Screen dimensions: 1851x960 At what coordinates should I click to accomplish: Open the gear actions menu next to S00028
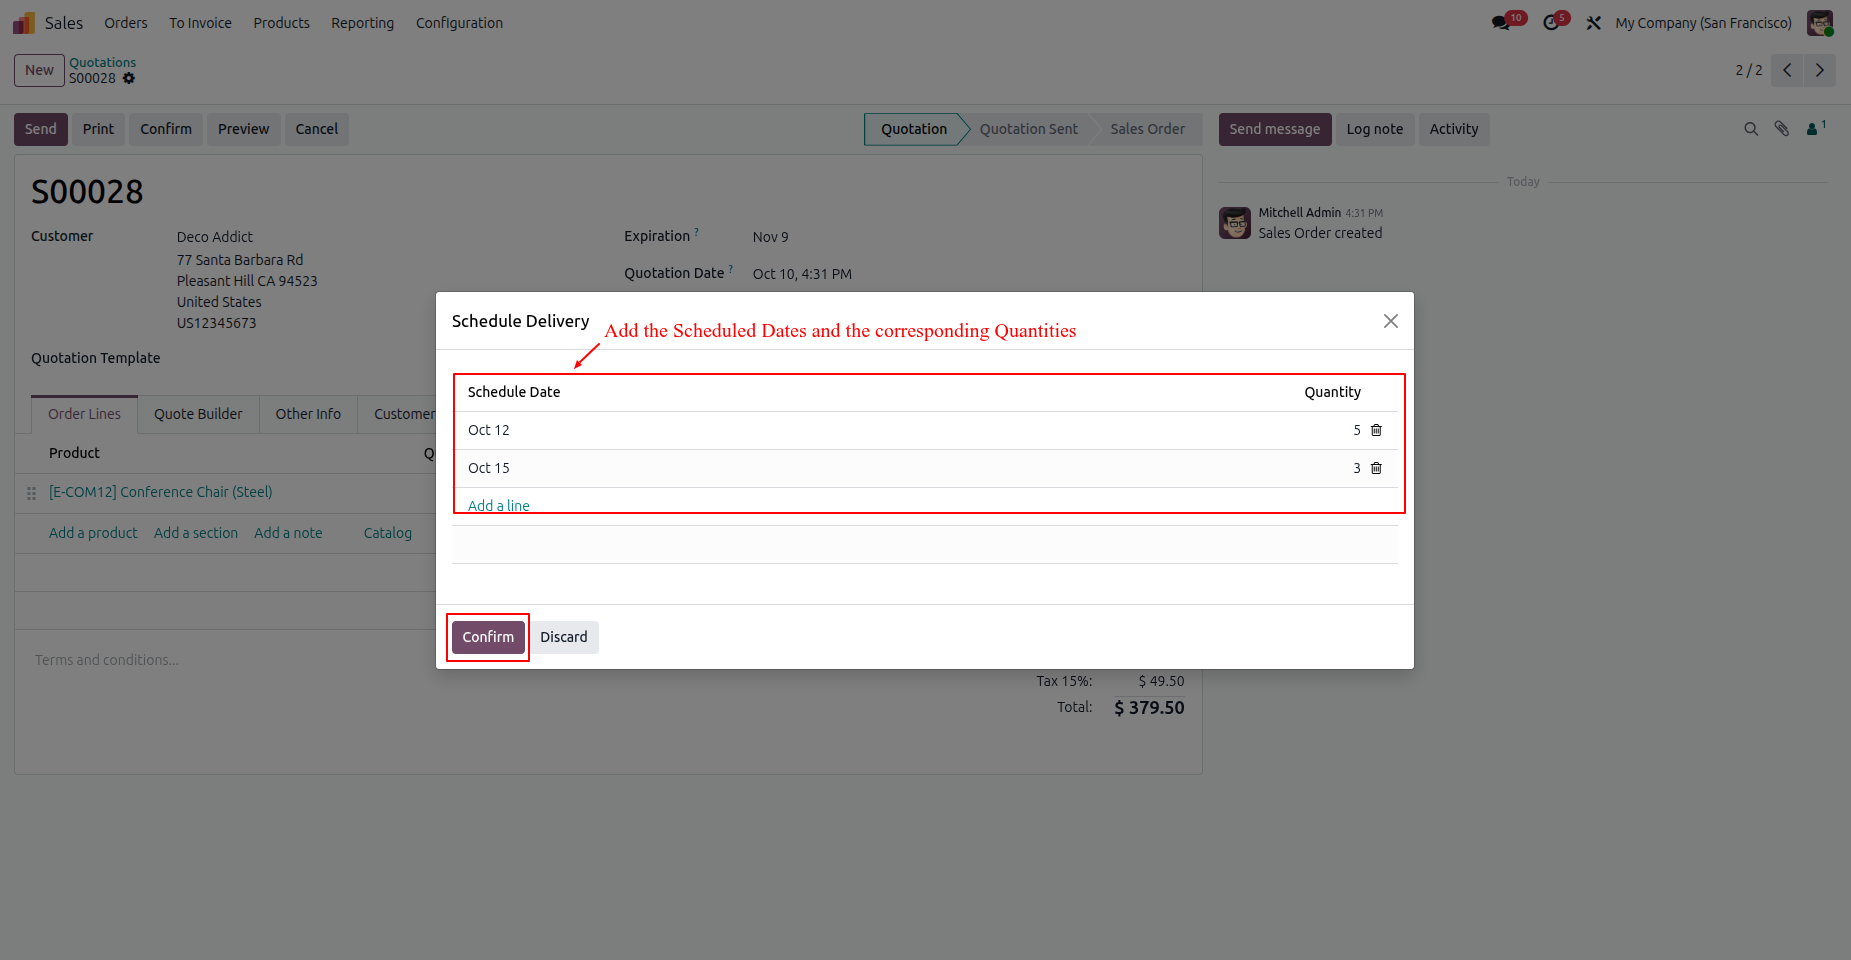(129, 78)
